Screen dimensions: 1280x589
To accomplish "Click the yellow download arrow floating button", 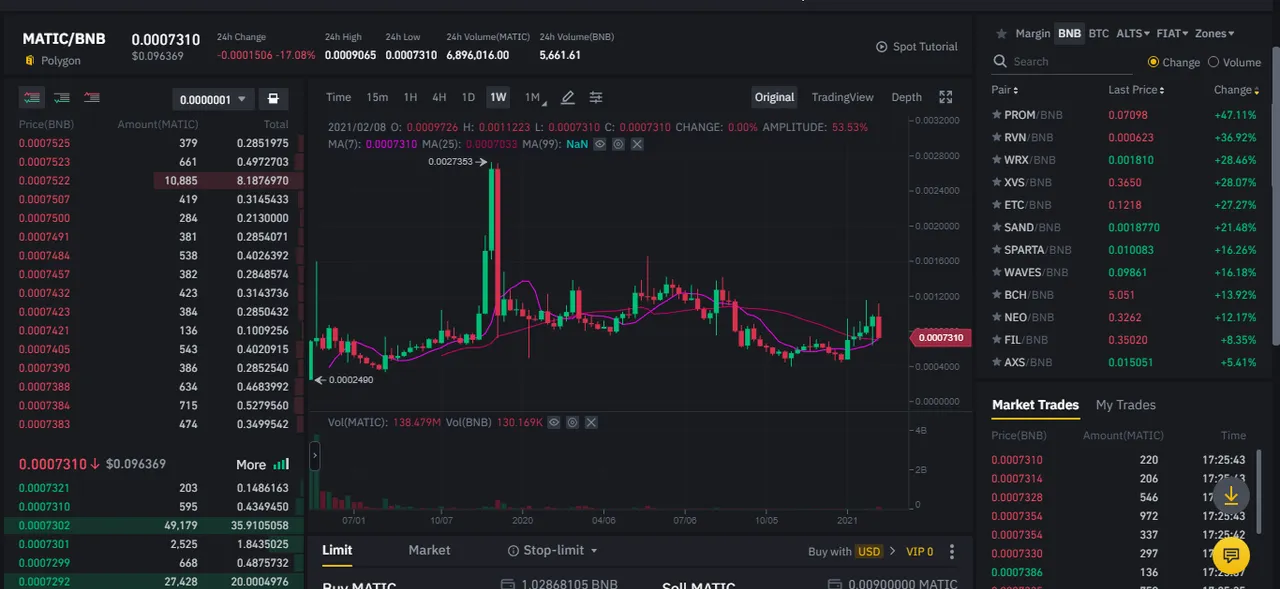I will tap(1231, 495).
